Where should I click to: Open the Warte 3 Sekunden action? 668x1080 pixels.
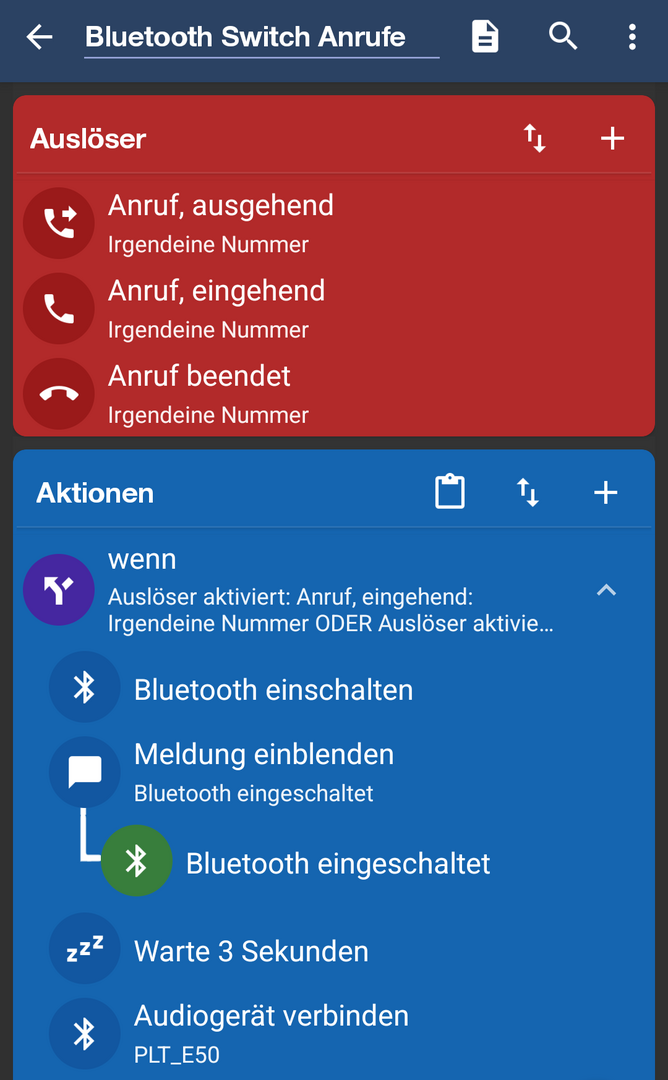point(251,950)
